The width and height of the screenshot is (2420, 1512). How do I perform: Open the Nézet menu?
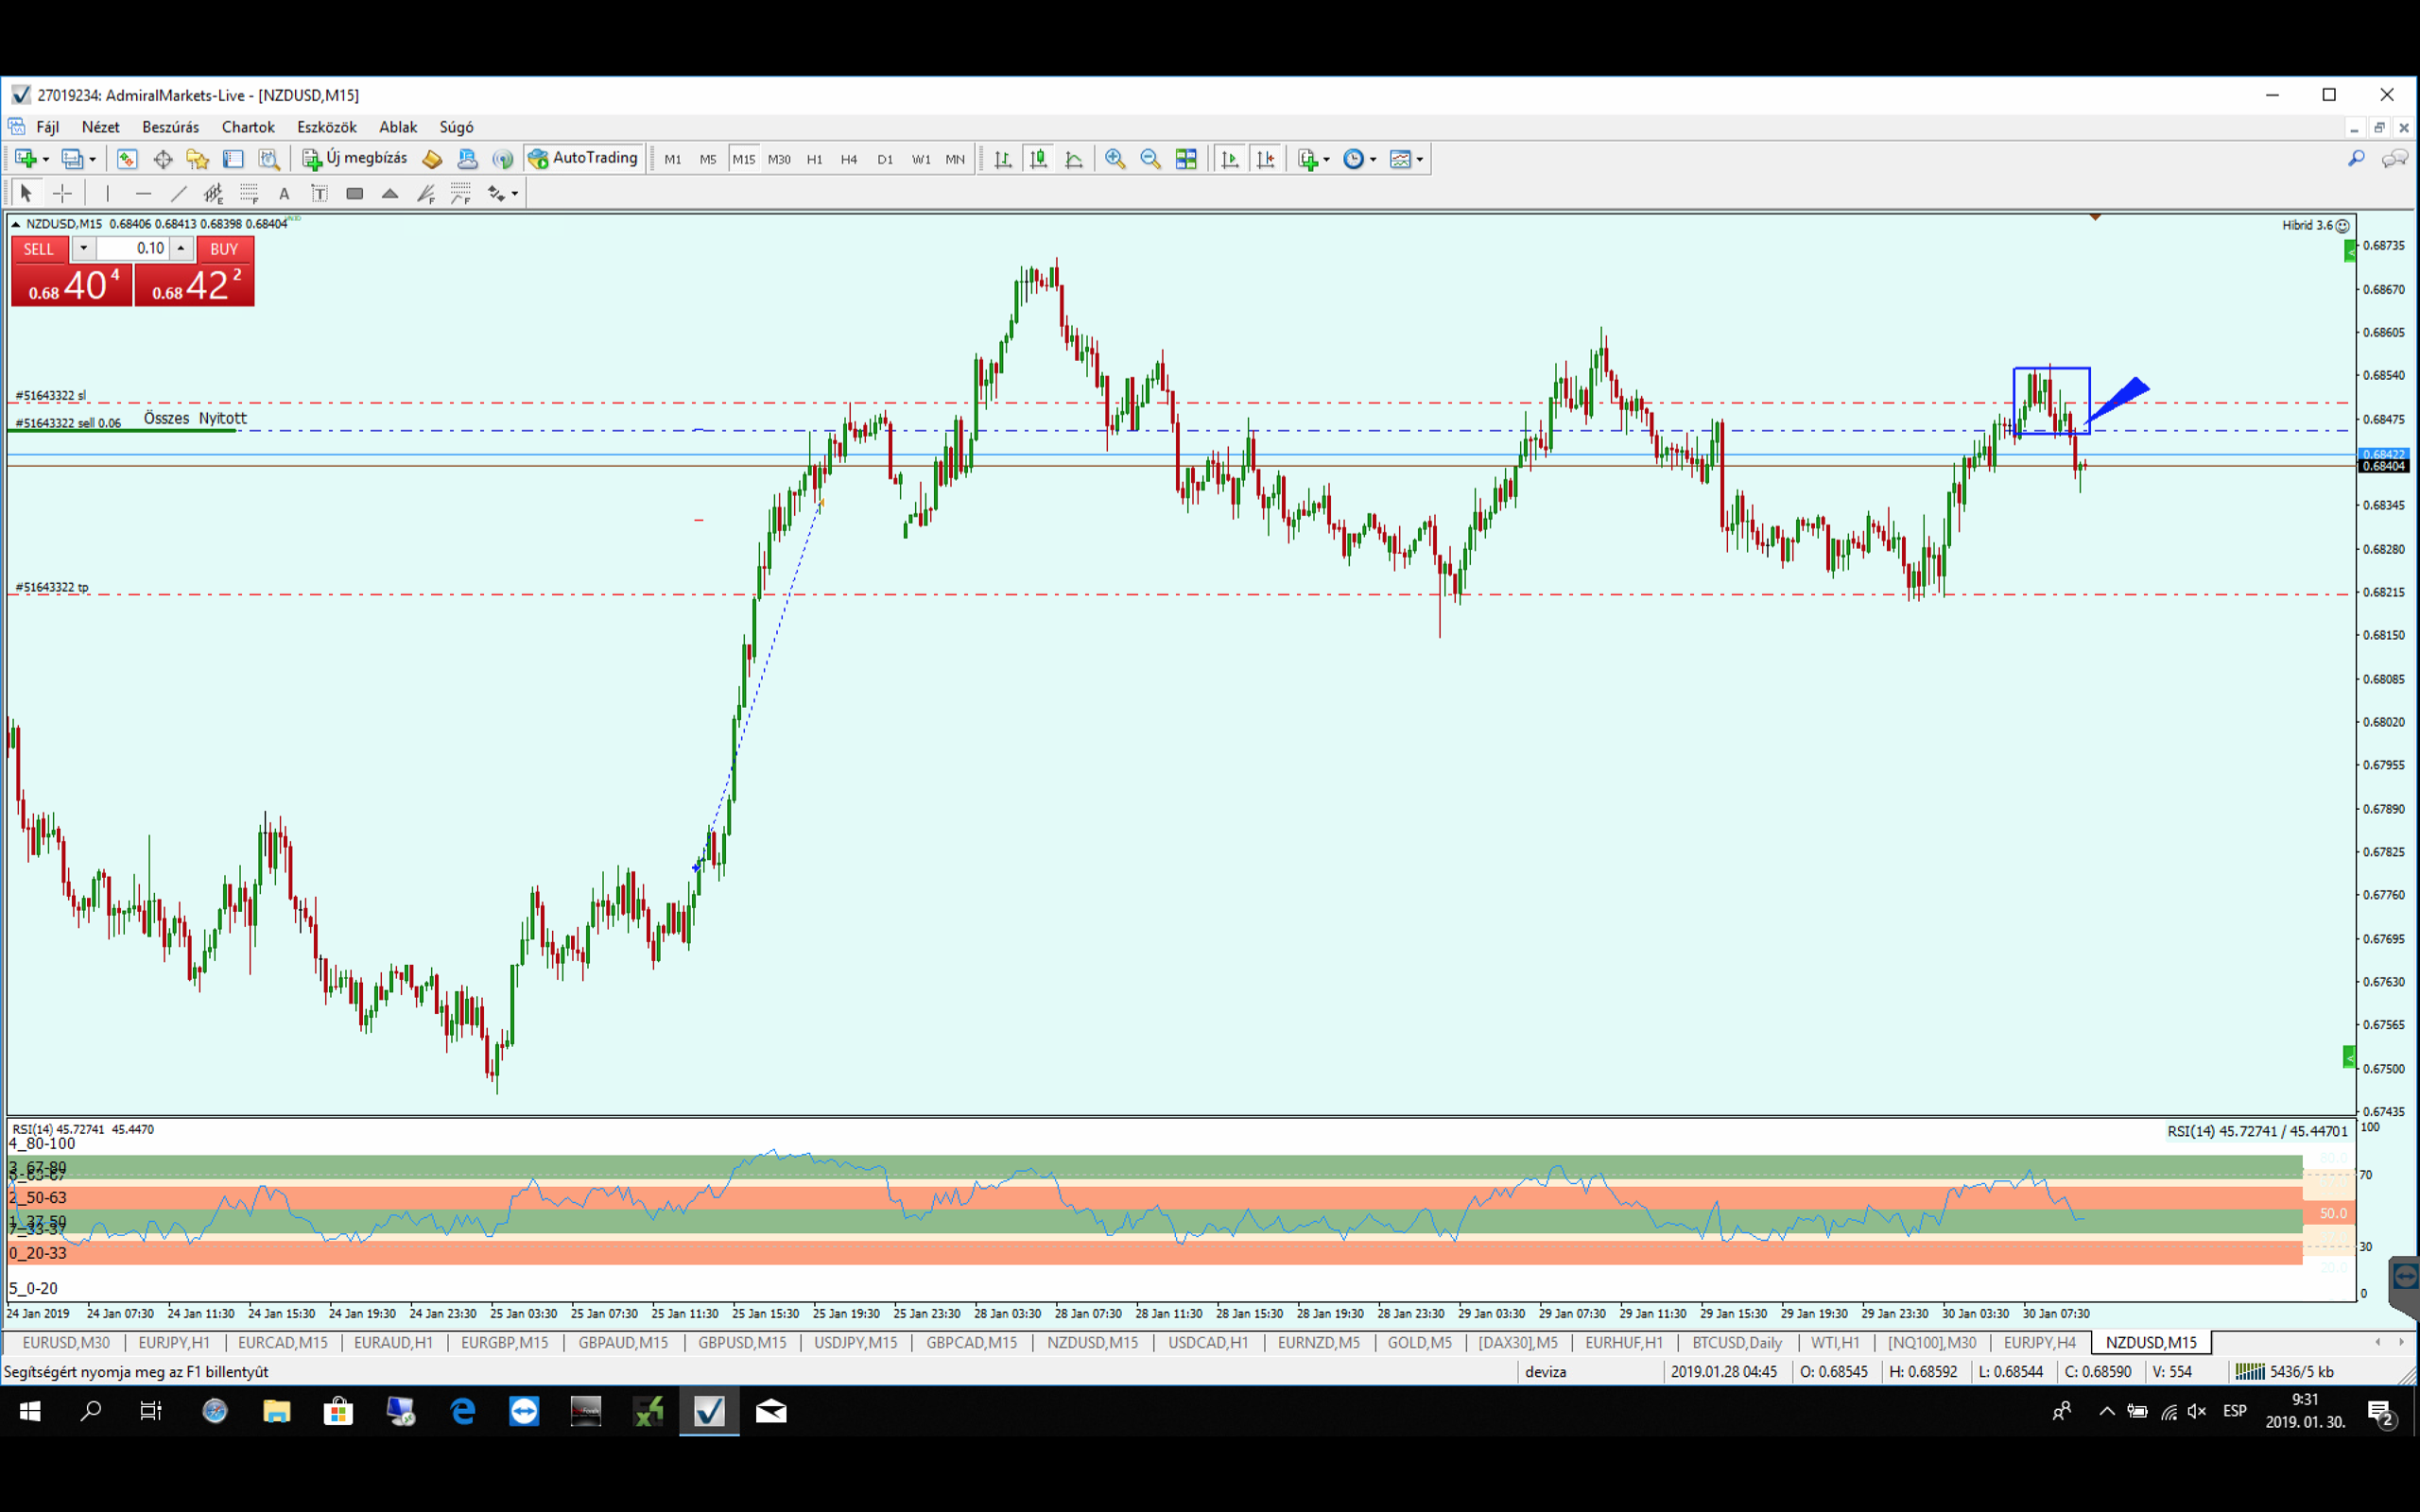coord(100,127)
